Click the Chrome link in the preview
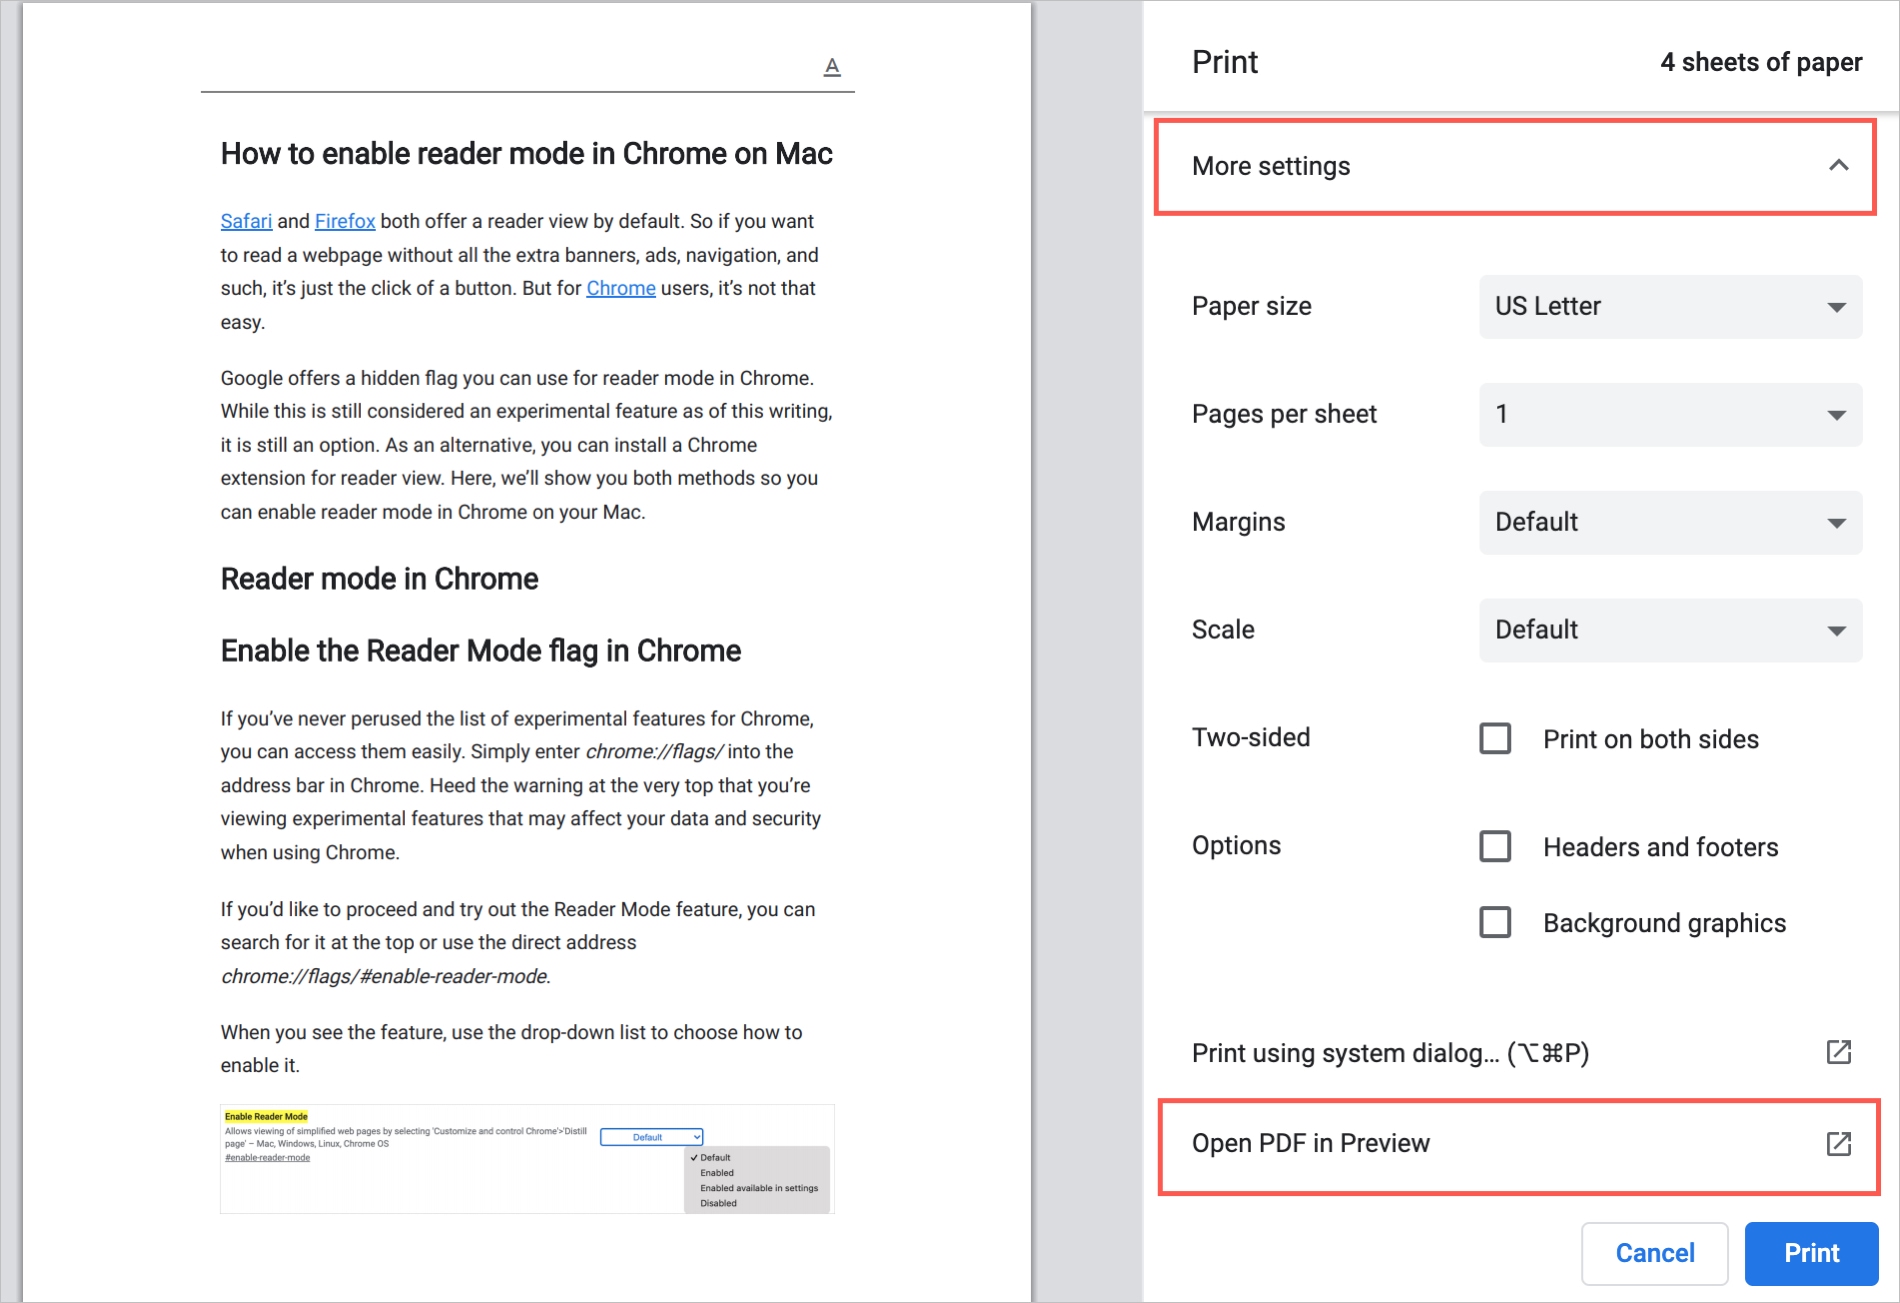This screenshot has height=1303, width=1900. click(x=620, y=288)
